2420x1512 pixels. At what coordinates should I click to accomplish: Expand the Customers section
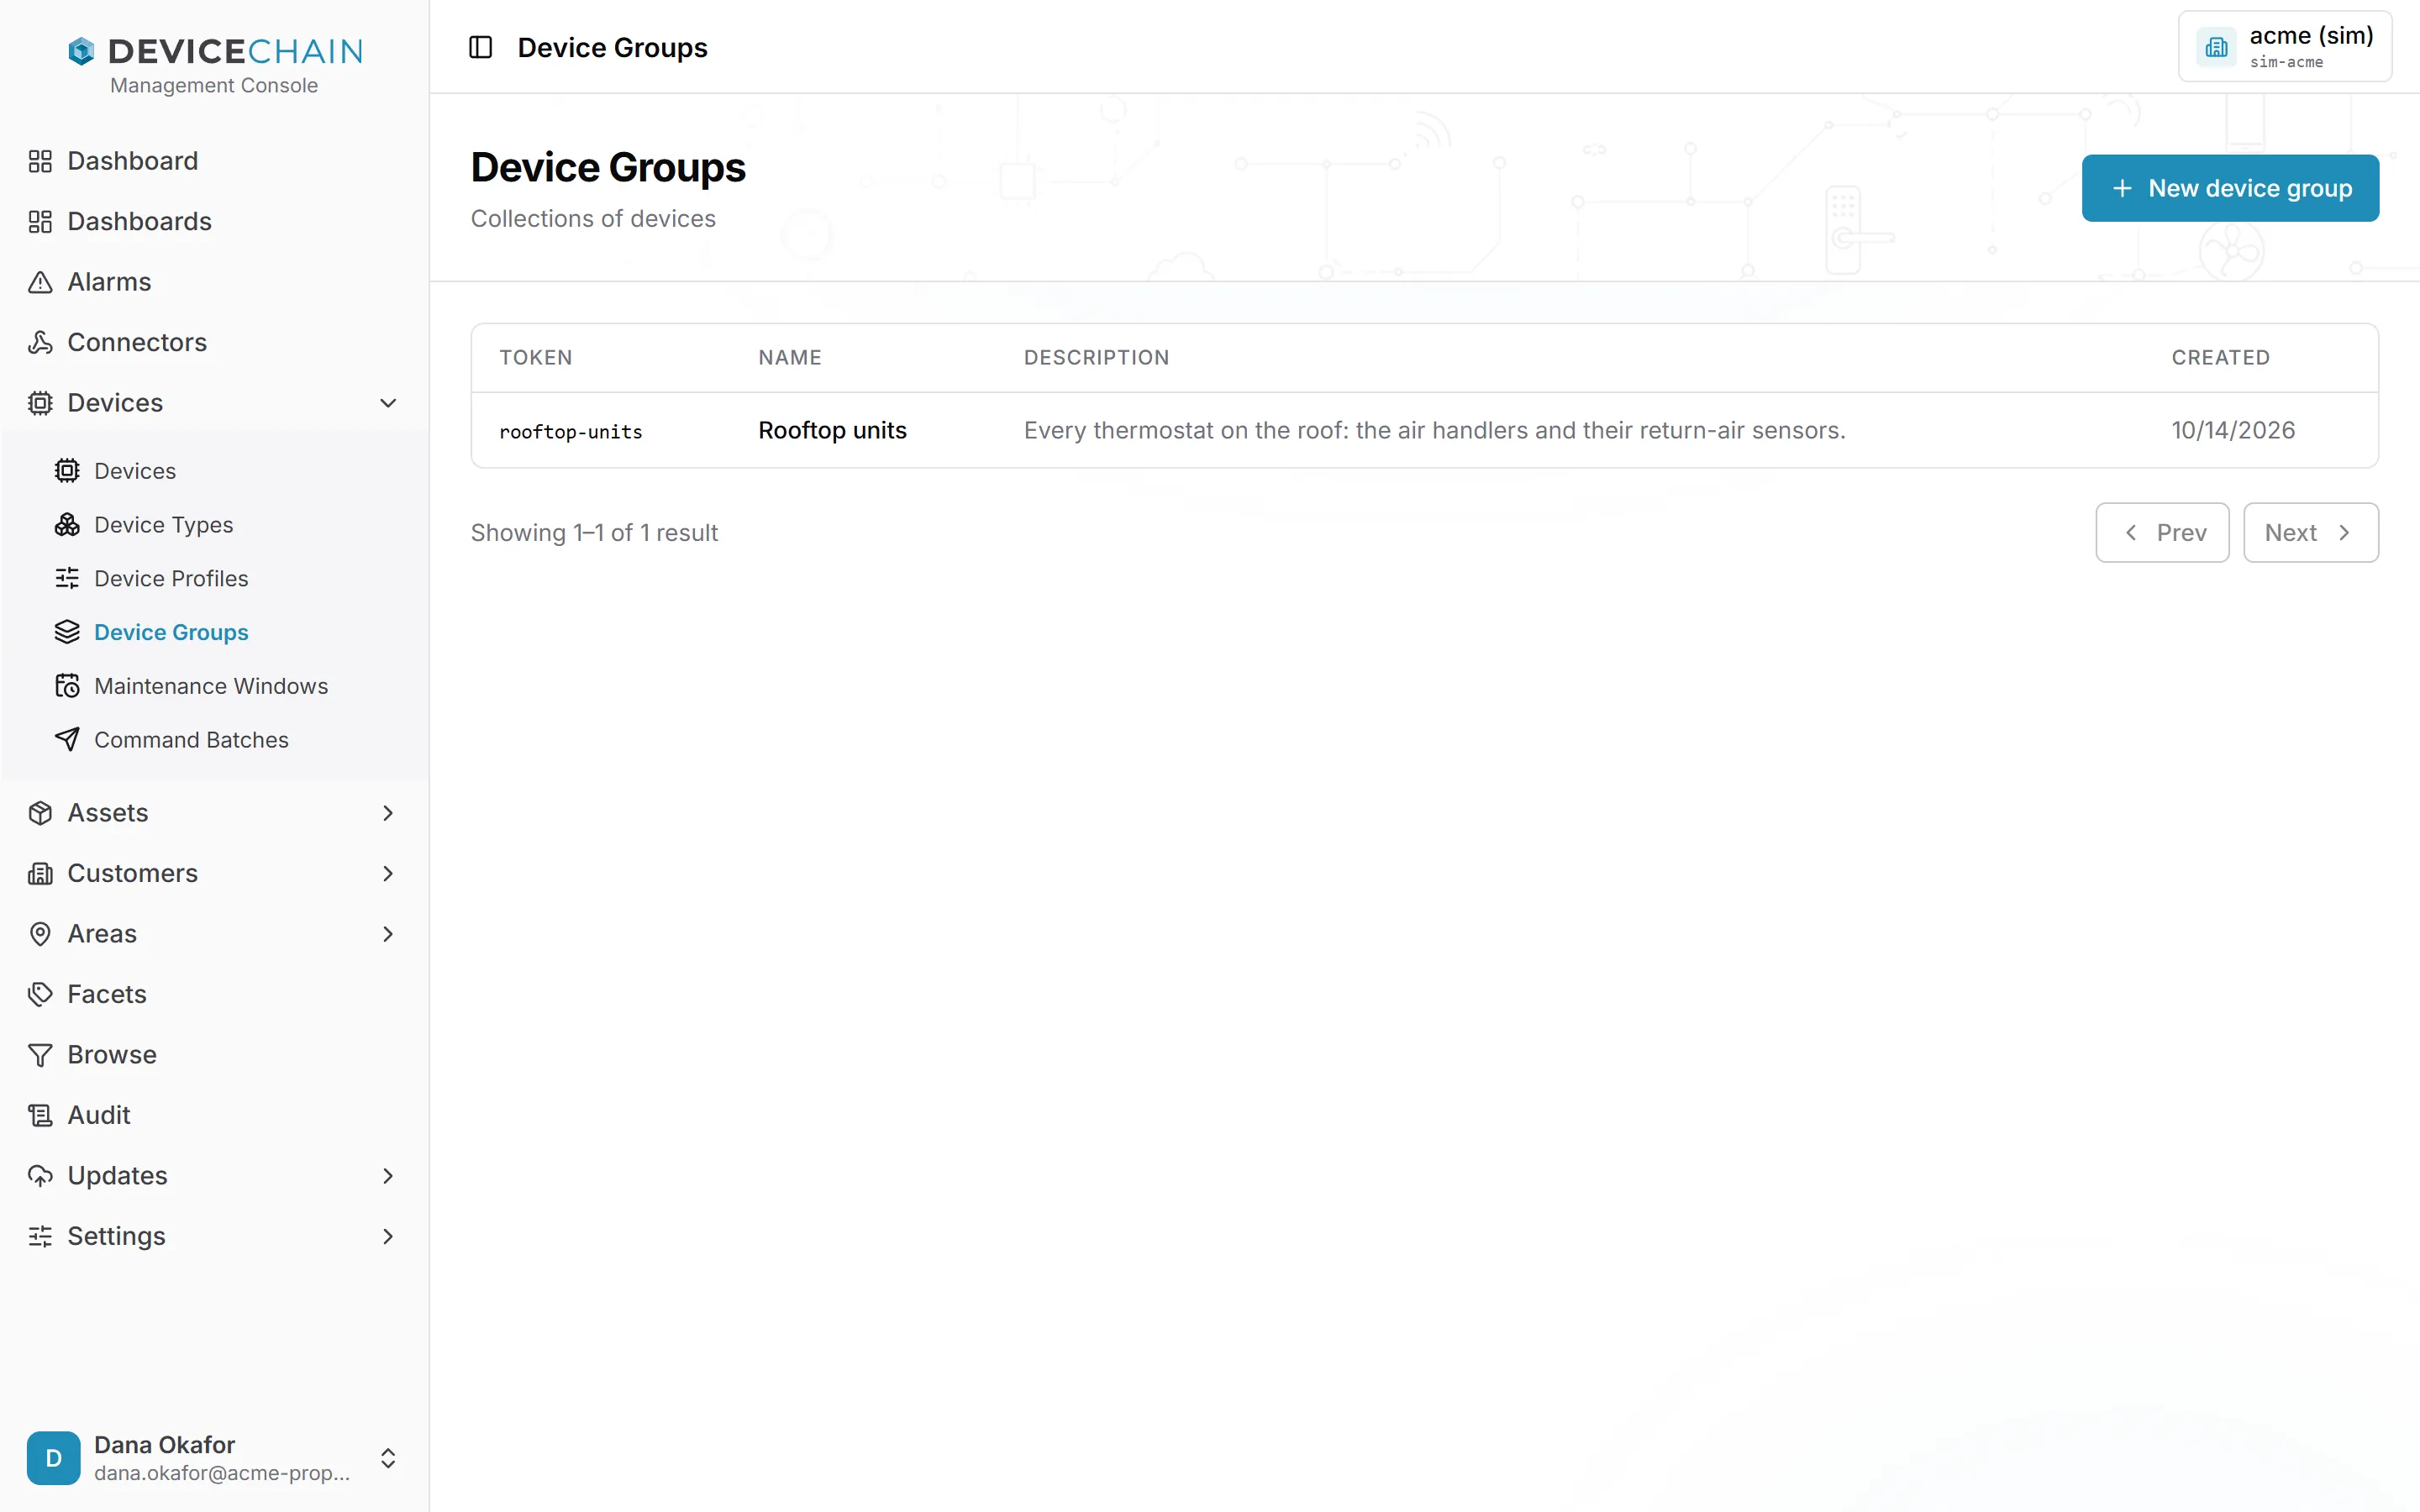click(x=388, y=873)
